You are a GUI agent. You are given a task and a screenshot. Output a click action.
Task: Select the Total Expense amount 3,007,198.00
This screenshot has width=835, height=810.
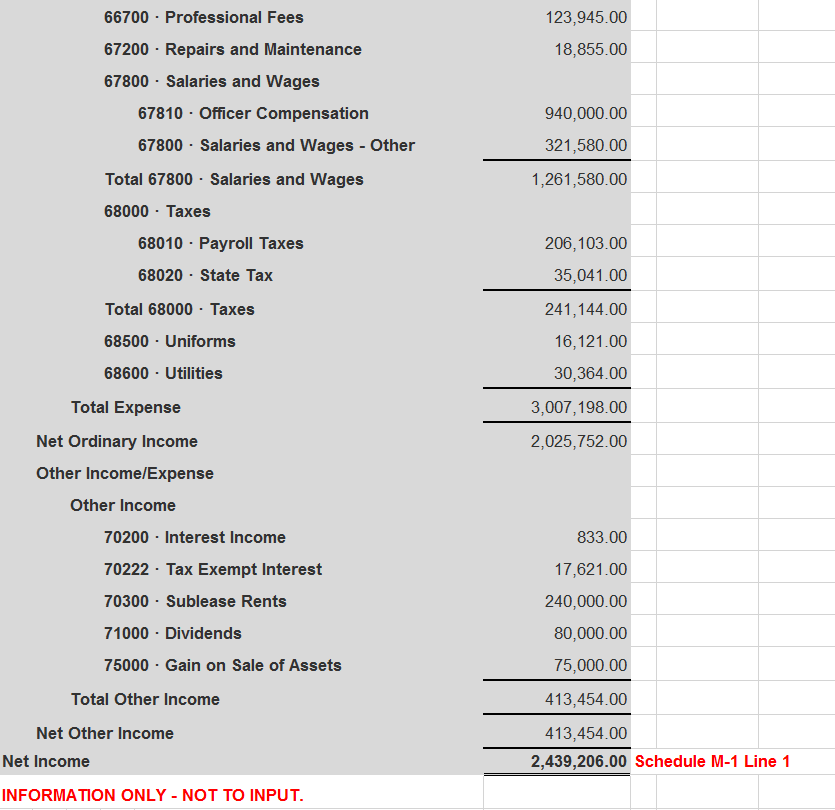(x=579, y=407)
